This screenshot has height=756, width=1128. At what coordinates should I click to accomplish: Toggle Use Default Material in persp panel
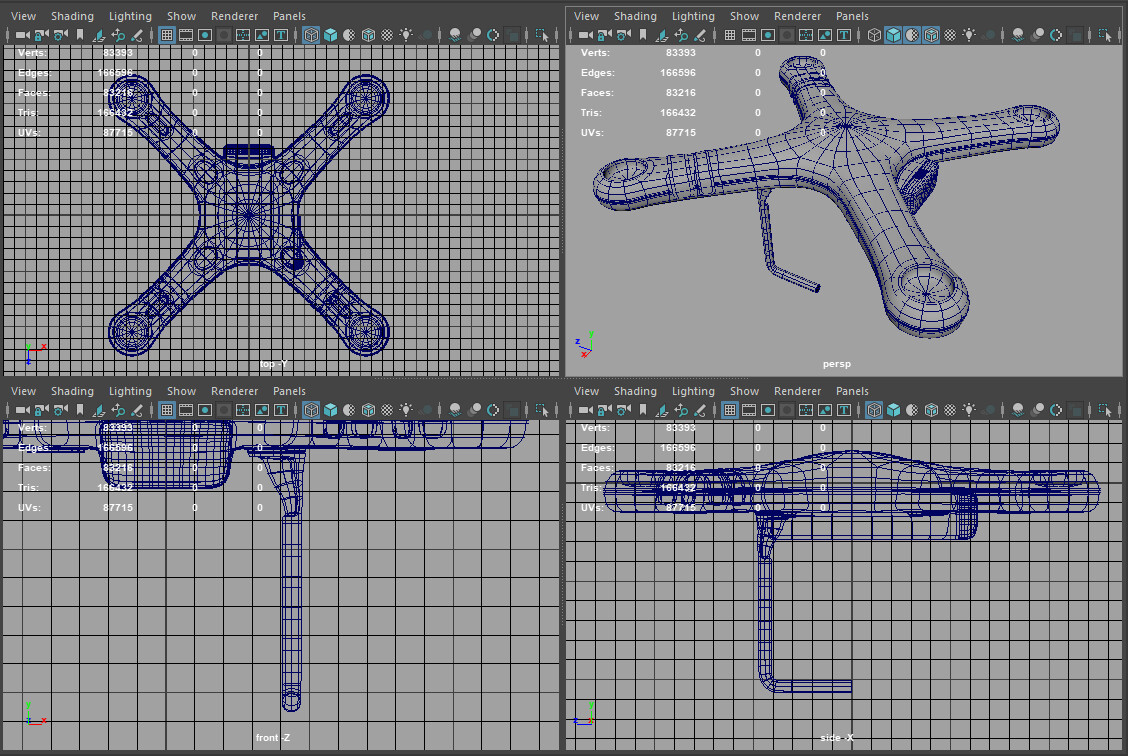(x=912, y=35)
